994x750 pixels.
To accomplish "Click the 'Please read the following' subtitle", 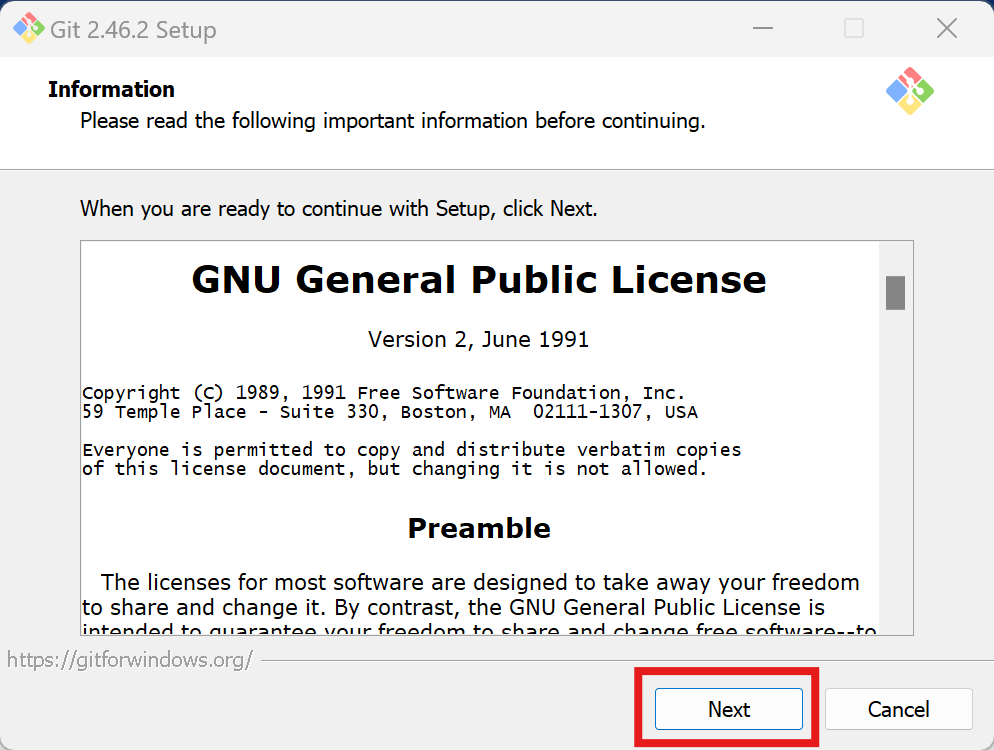I will (x=392, y=120).
